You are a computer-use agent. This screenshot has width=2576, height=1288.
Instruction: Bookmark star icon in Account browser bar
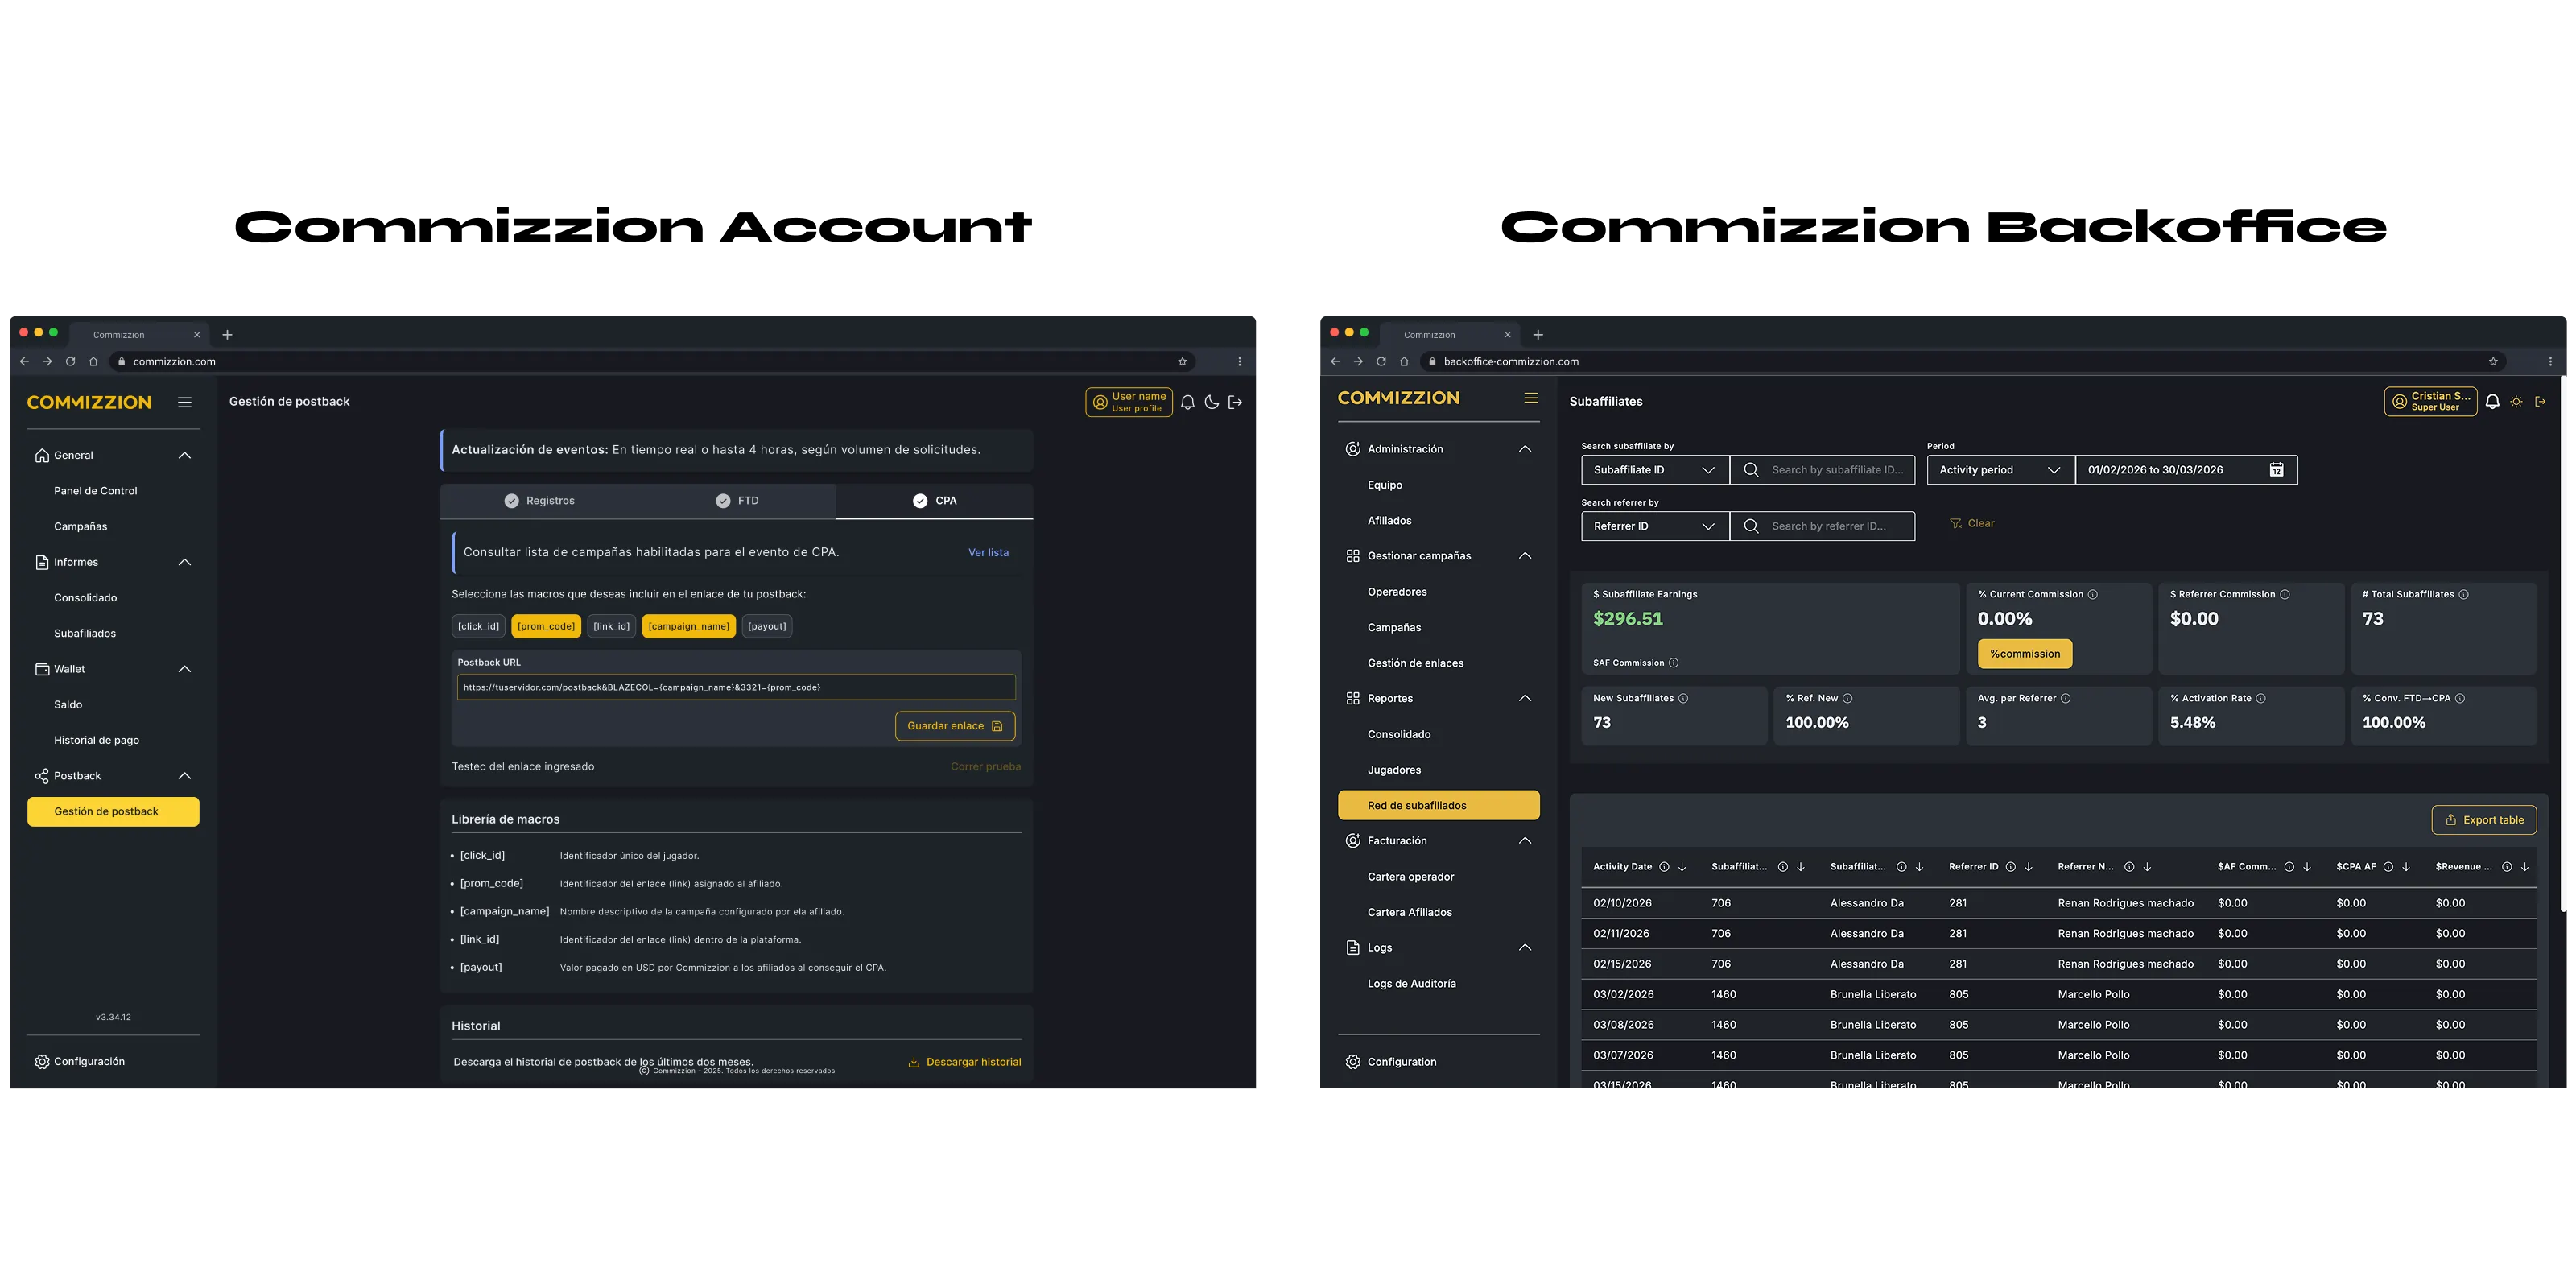(x=1182, y=362)
